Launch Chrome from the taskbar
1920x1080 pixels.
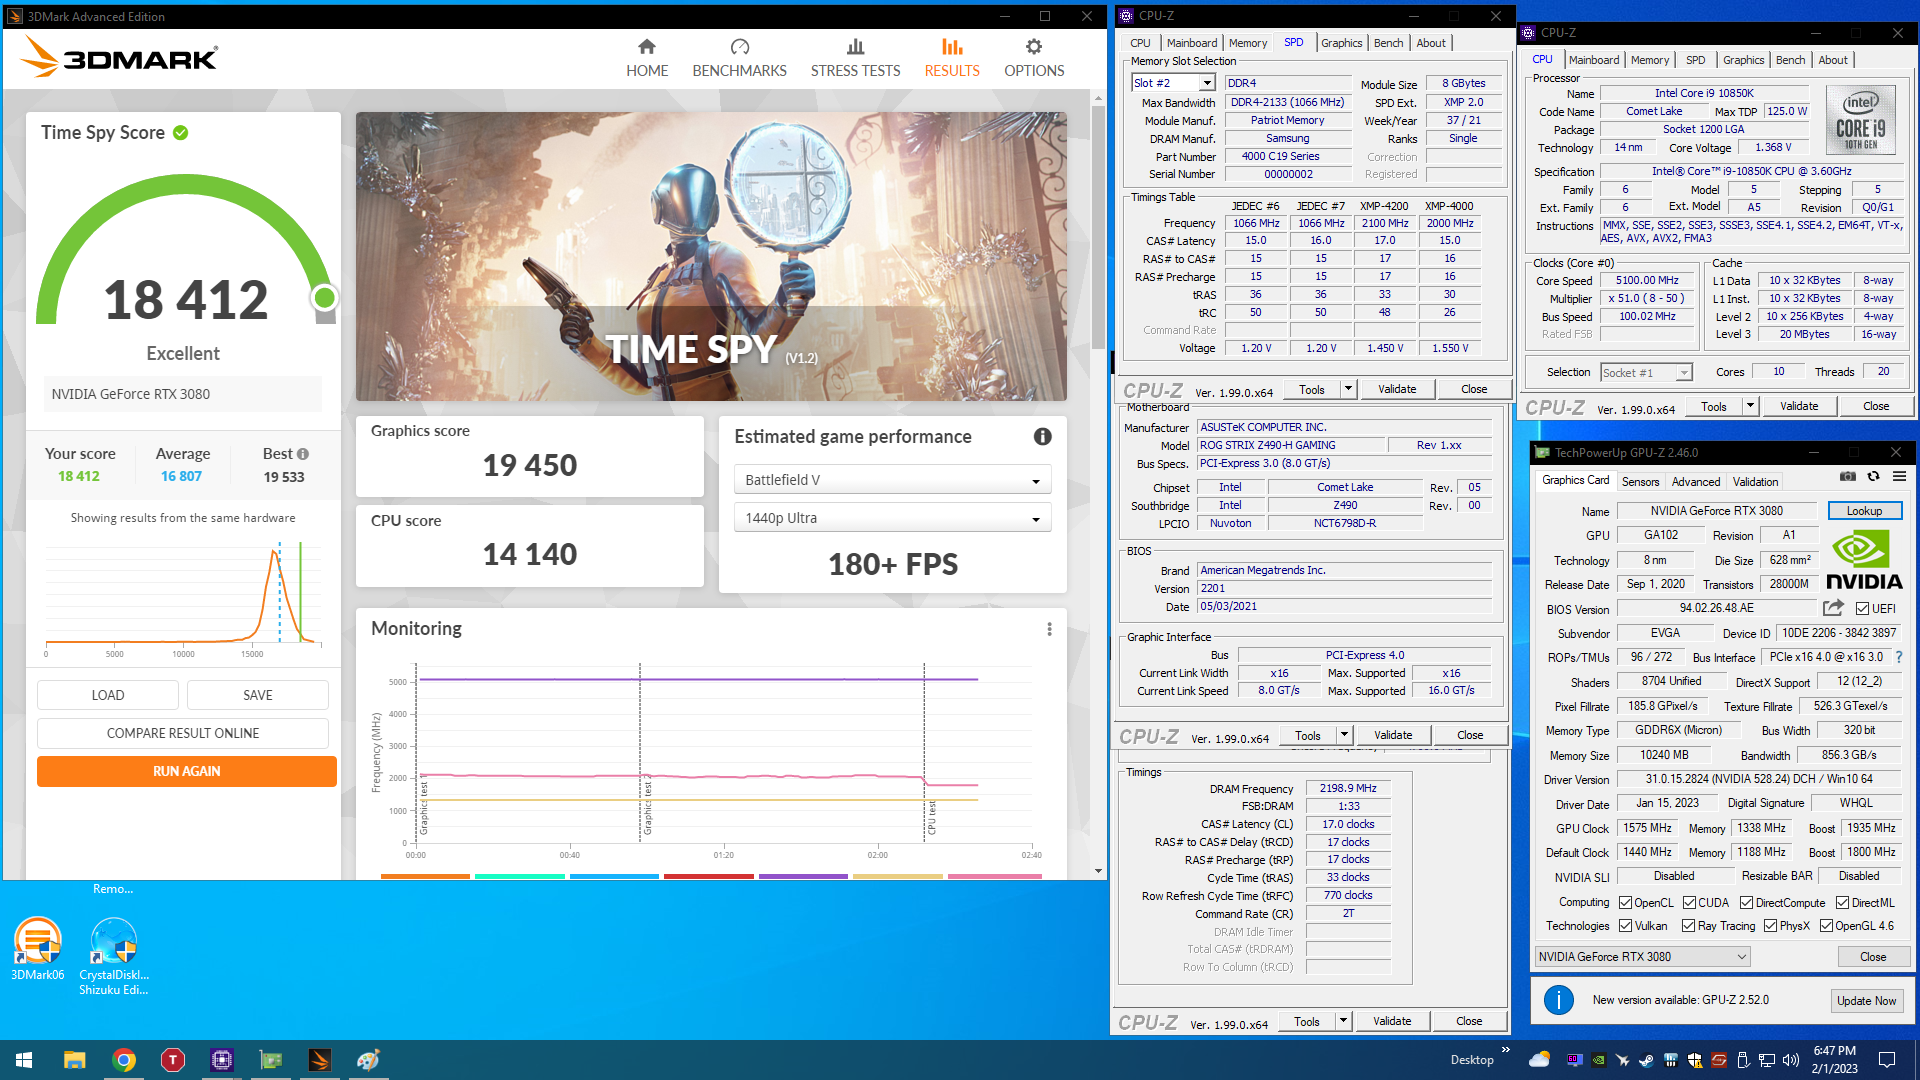pyautogui.click(x=124, y=1060)
